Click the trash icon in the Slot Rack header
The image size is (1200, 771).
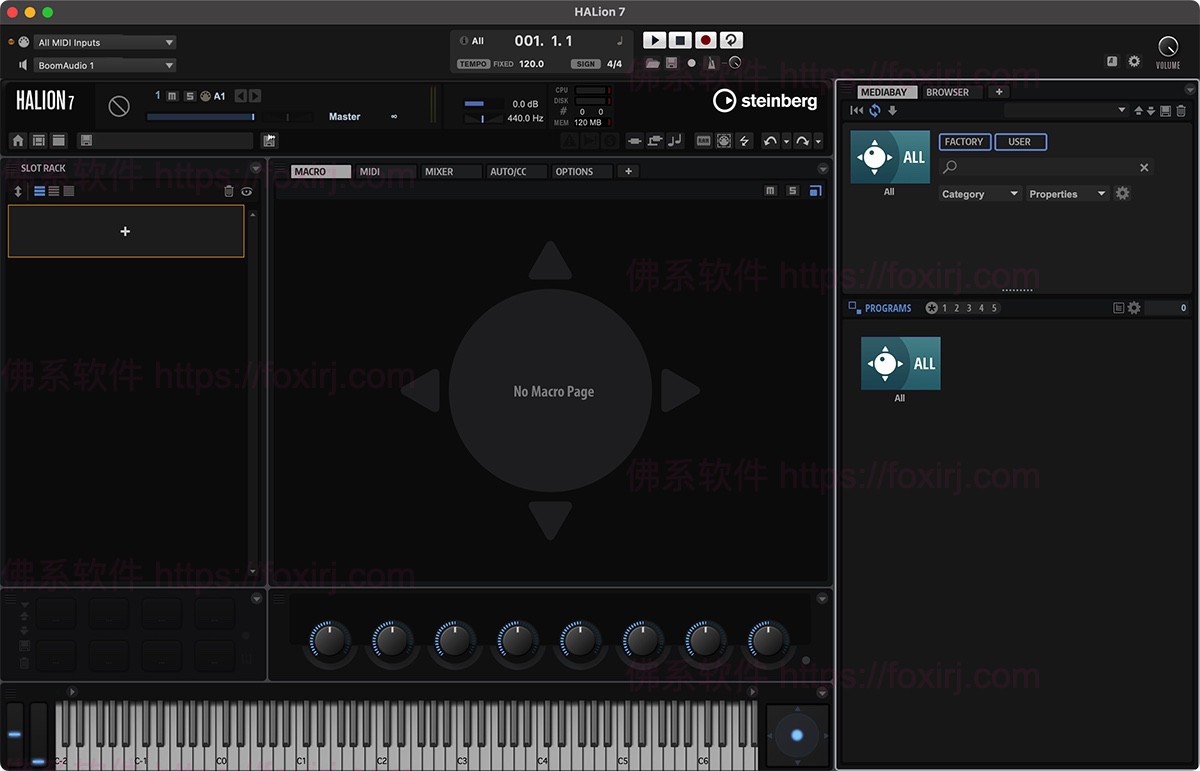click(x=229, y=191)
